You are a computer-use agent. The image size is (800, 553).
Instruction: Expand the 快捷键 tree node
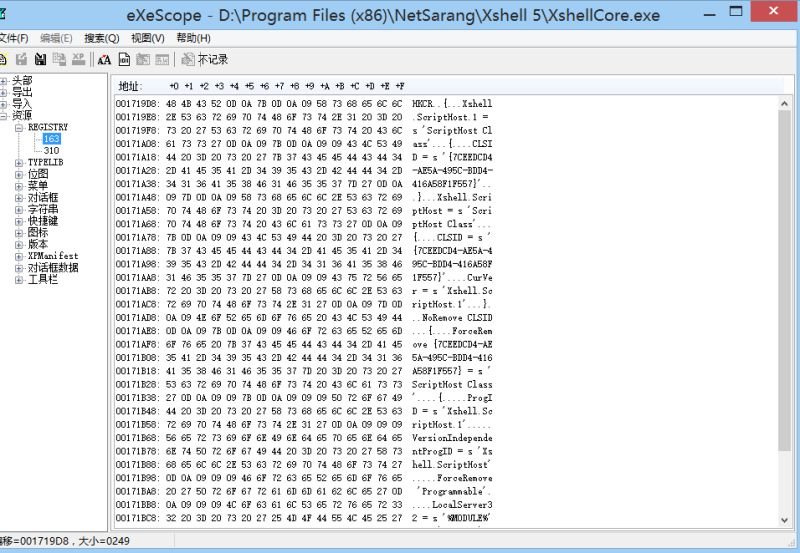pyautogui.click(x=19, y=221)
